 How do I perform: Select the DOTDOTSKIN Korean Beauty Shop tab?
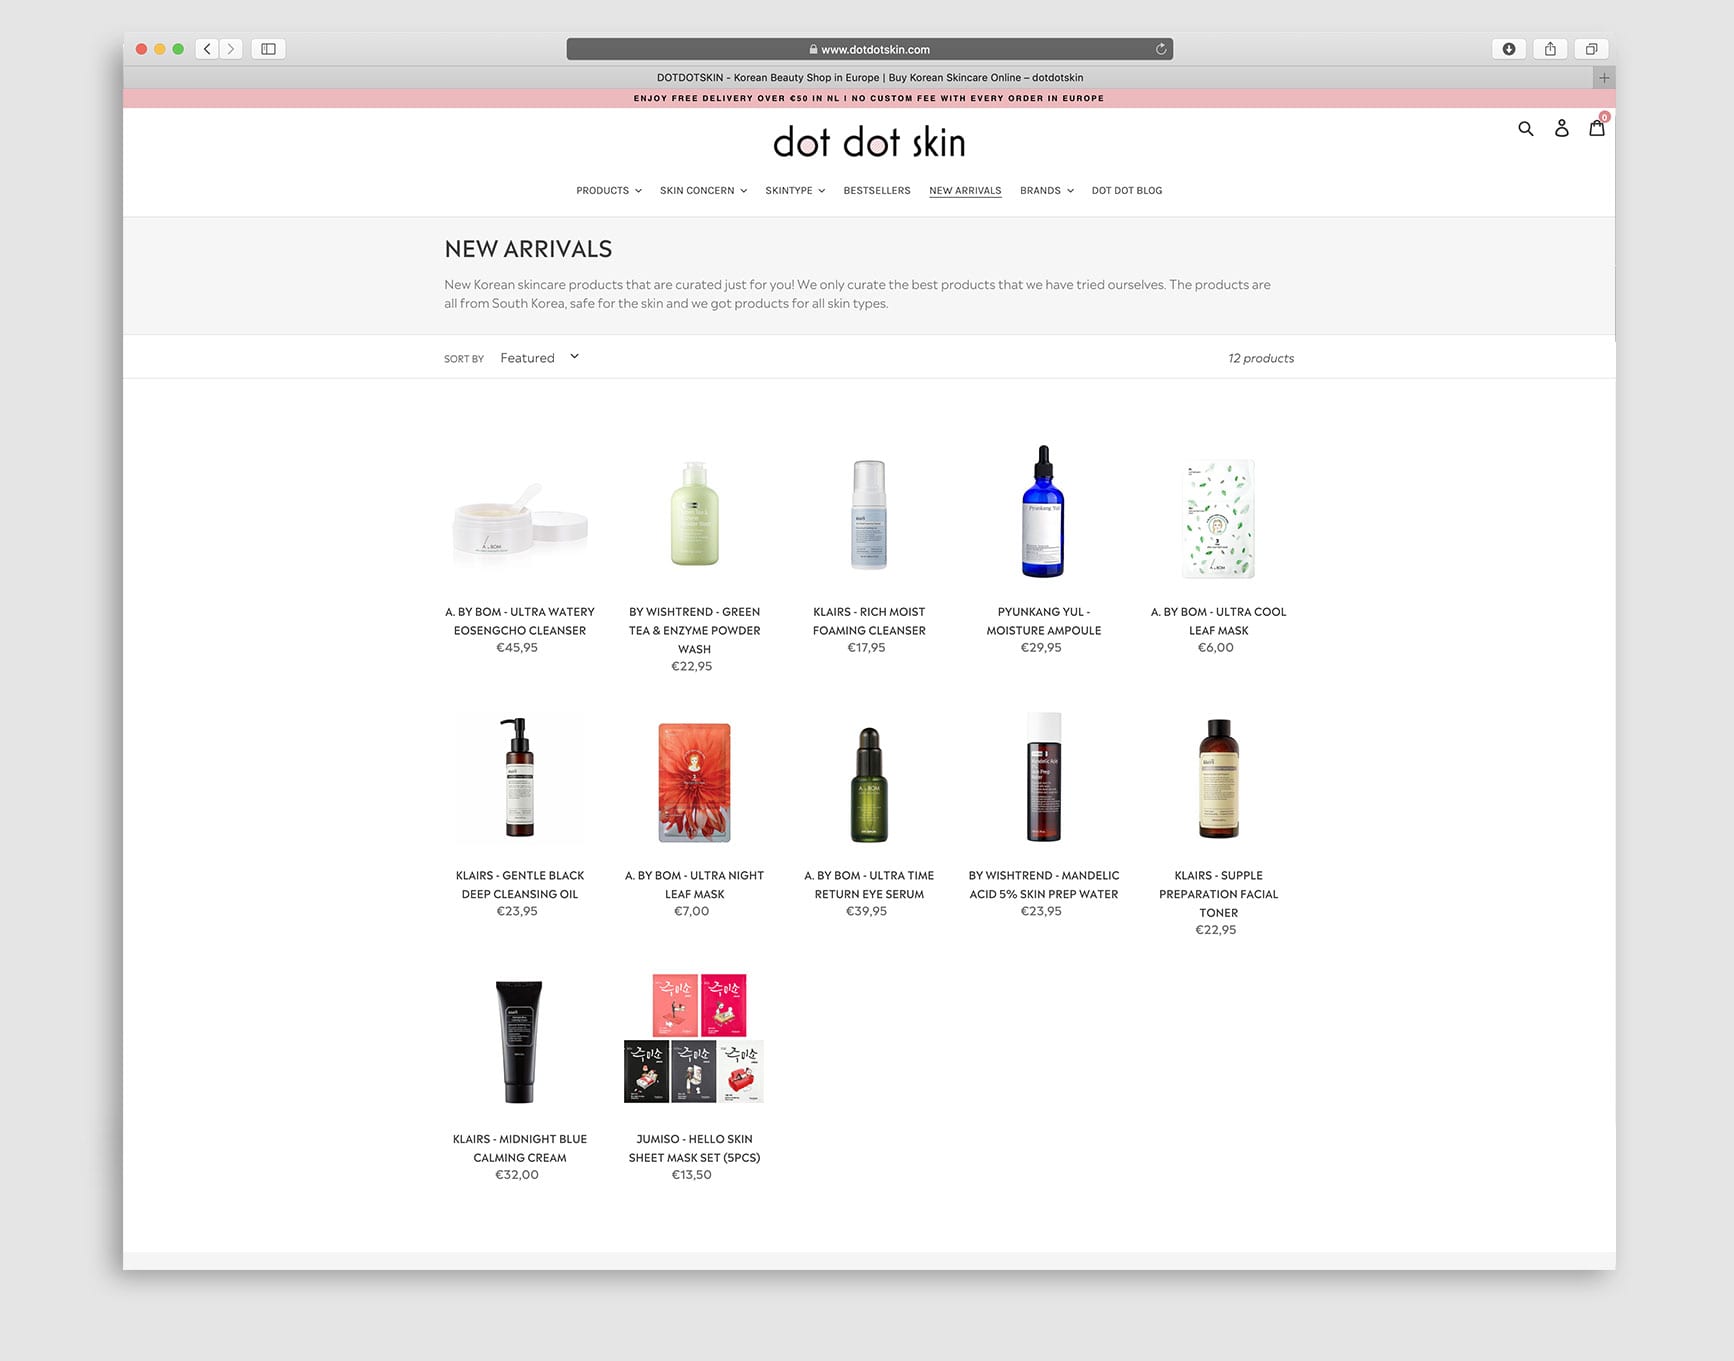coord(869,78)
